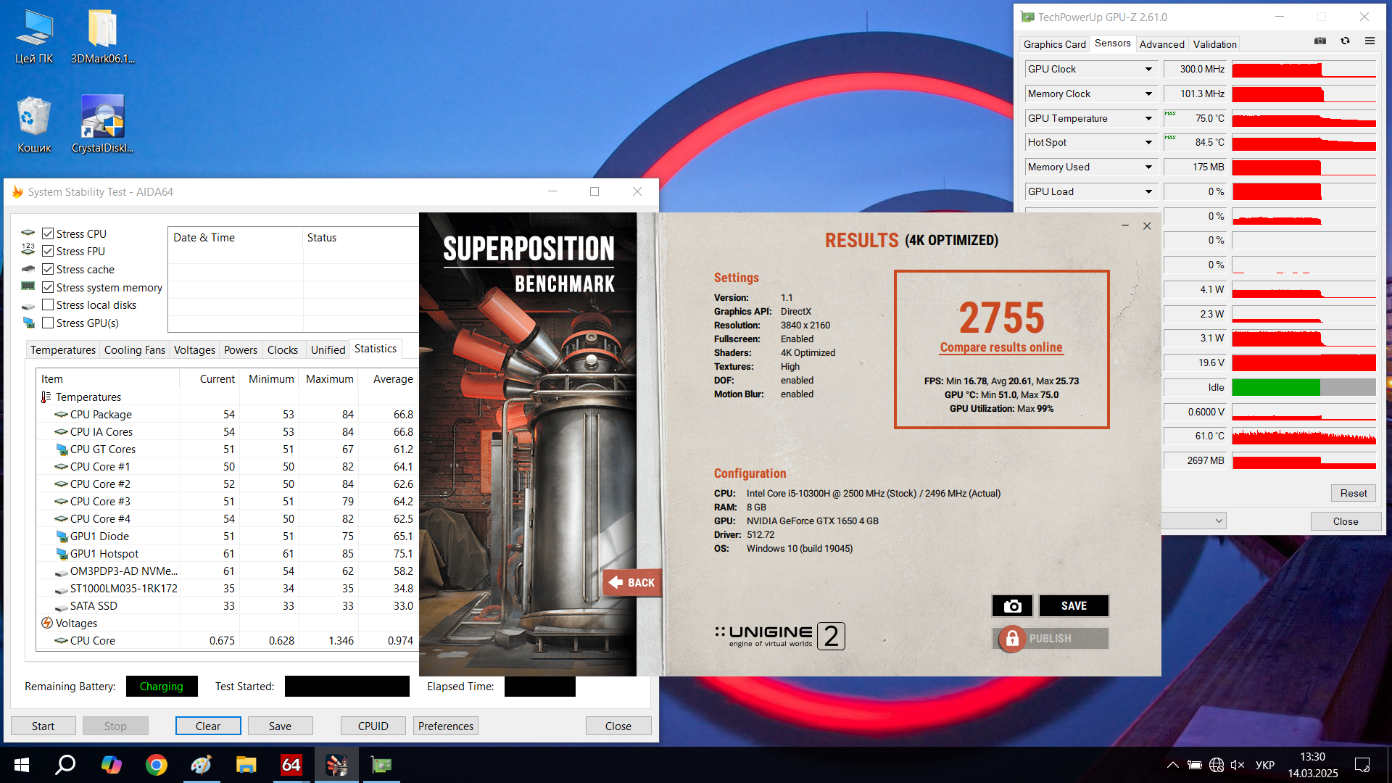Click the GPU-Z screenshot camera icon
The height and width of the screenshot is (783, 1392).
pos(1320,41)
